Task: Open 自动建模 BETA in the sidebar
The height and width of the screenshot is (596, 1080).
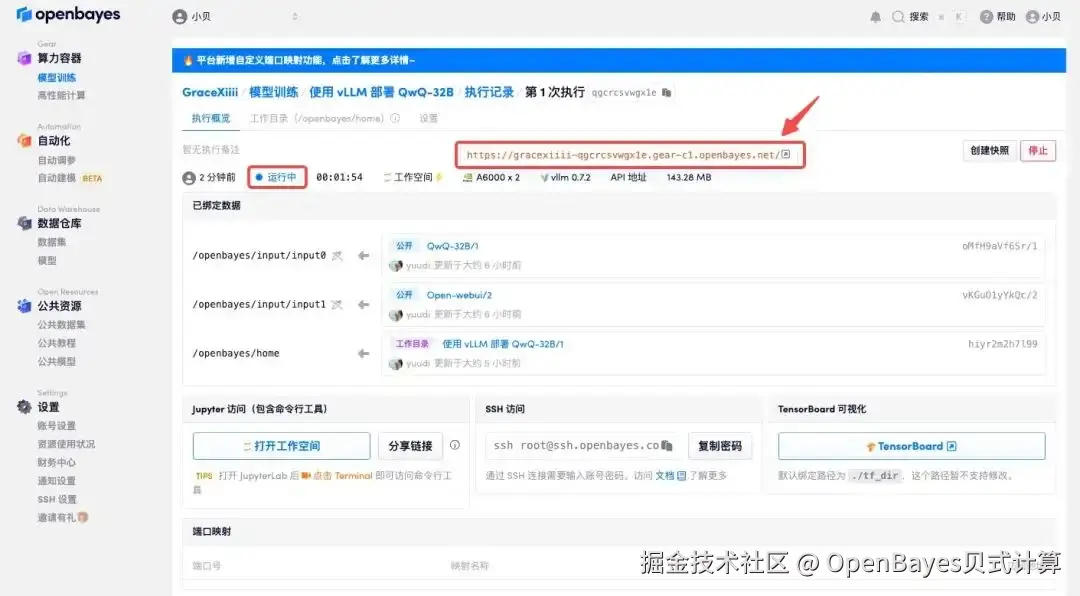Action: (70, 178)
